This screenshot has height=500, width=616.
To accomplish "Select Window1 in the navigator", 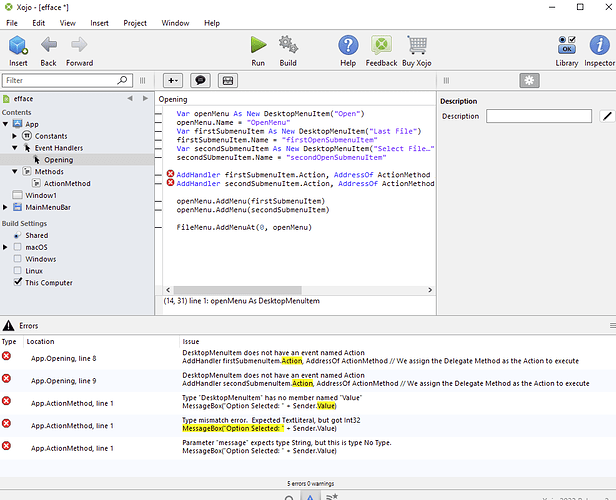I will 41,195.
